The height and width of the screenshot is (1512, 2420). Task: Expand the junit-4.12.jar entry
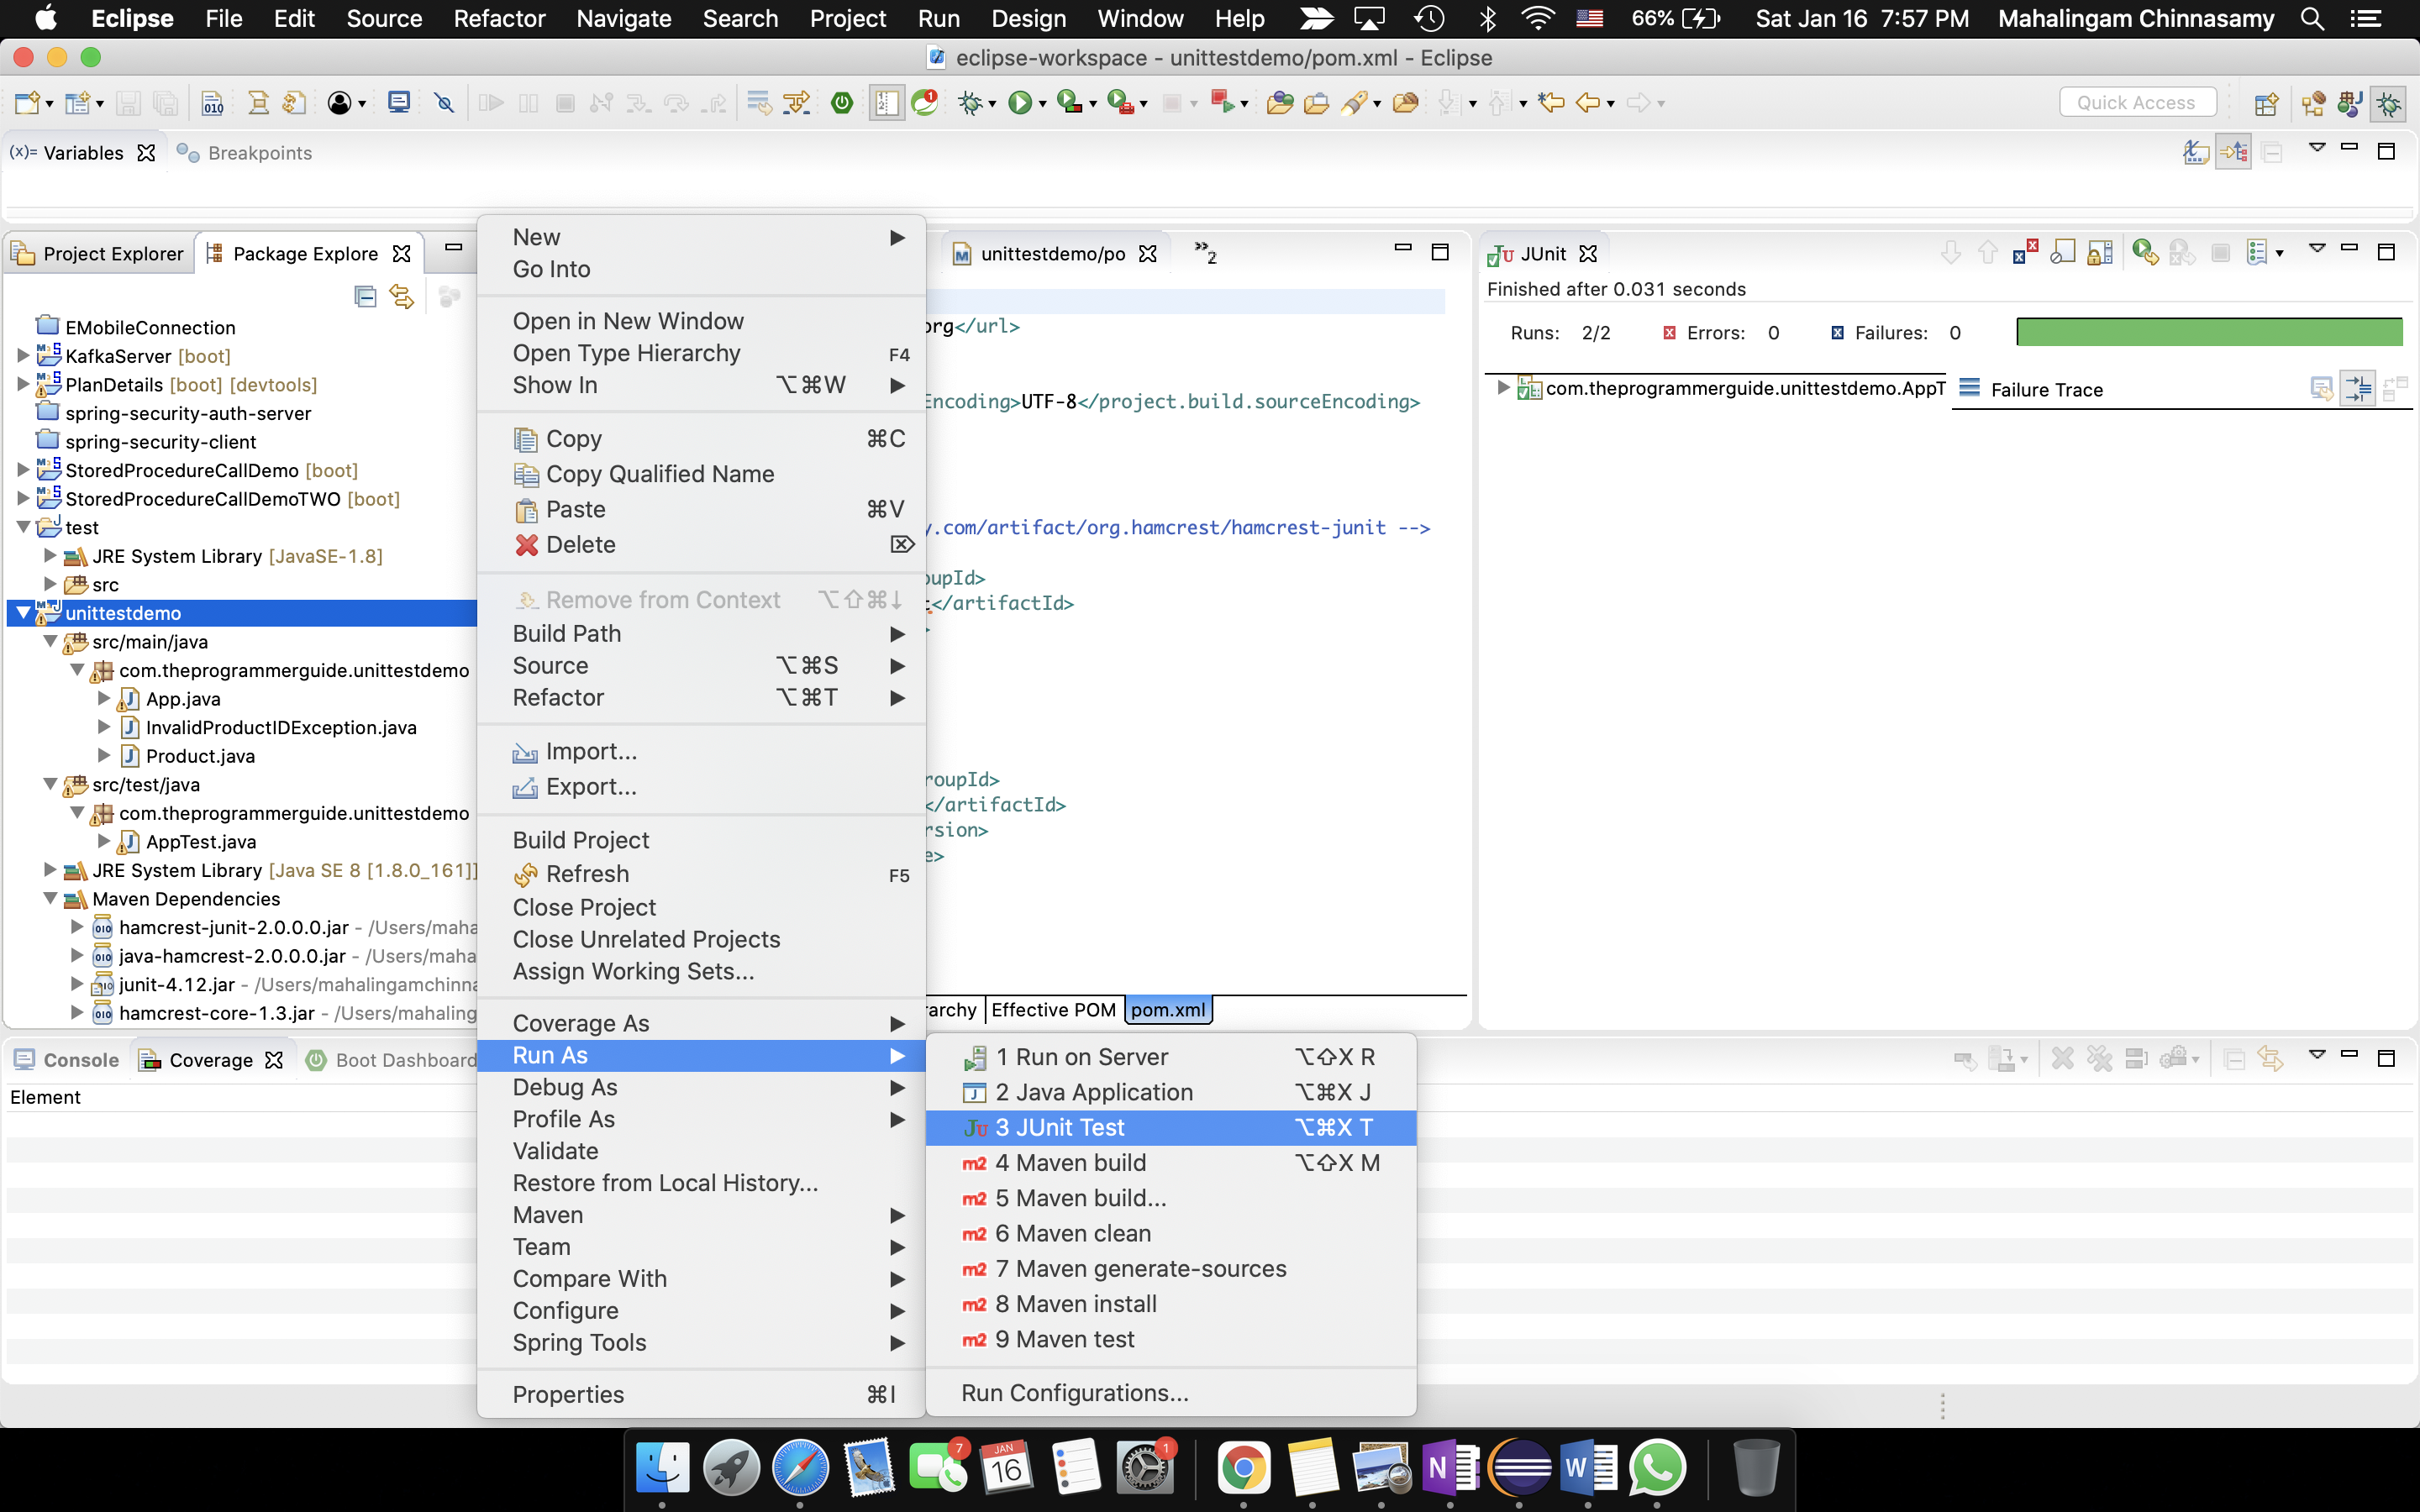(x=77, y=984)
